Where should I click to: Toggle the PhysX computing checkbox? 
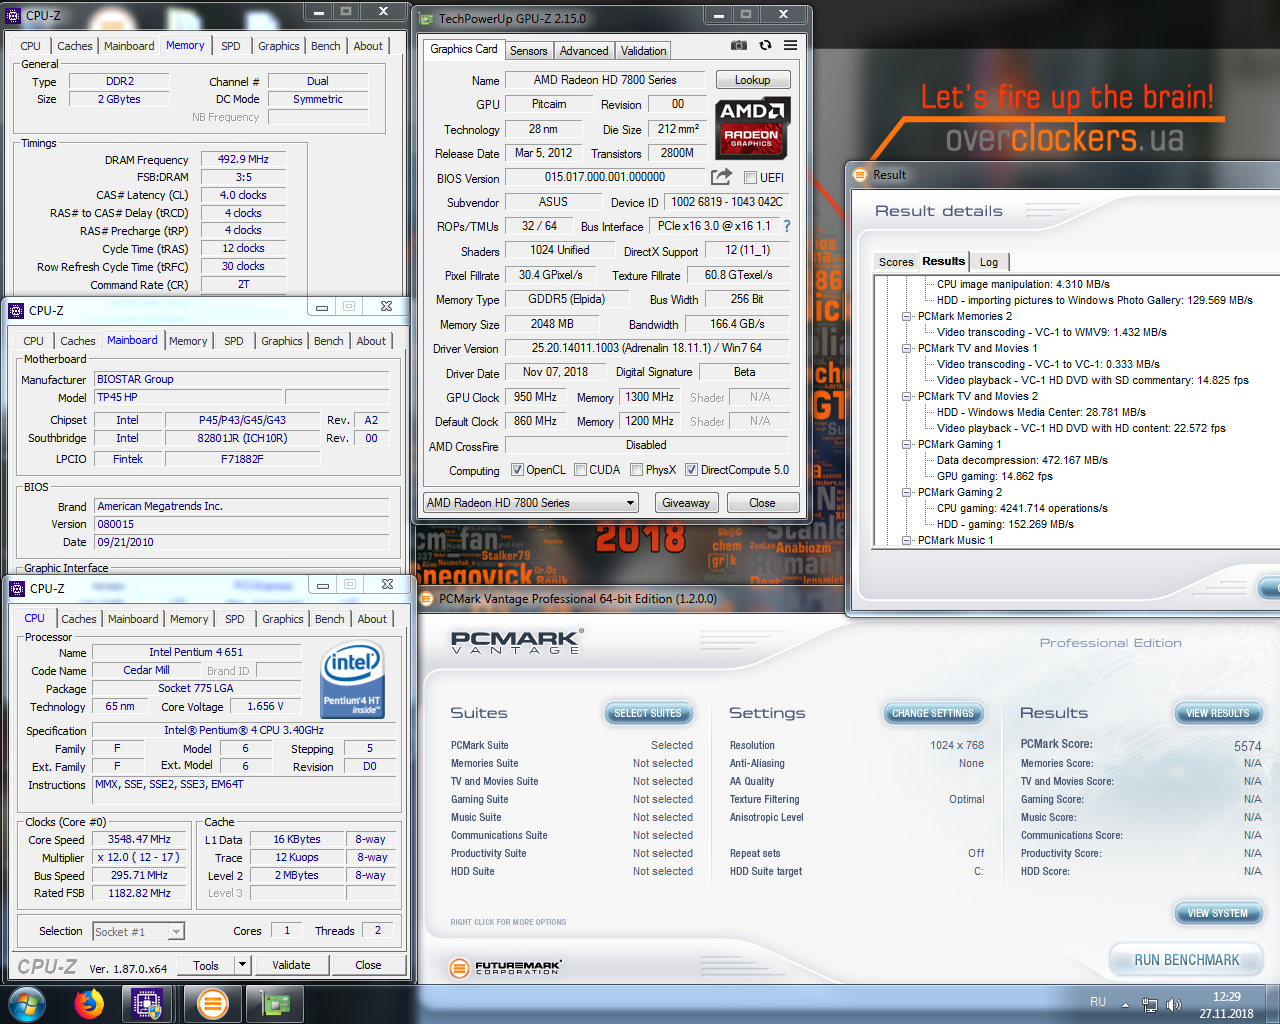pos(637,470)
